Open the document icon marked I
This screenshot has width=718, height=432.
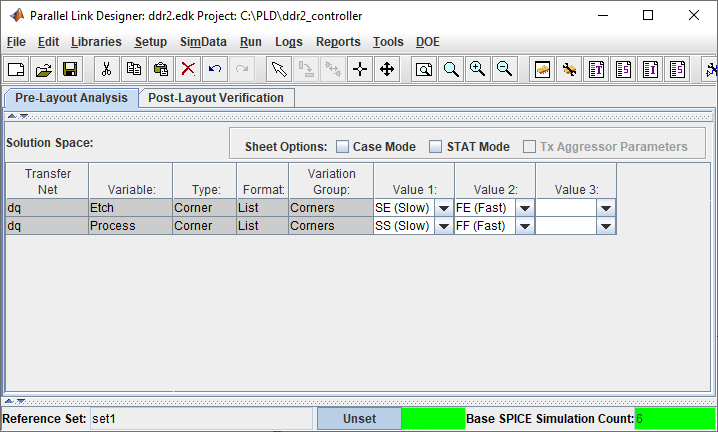[x=650, y=69]
